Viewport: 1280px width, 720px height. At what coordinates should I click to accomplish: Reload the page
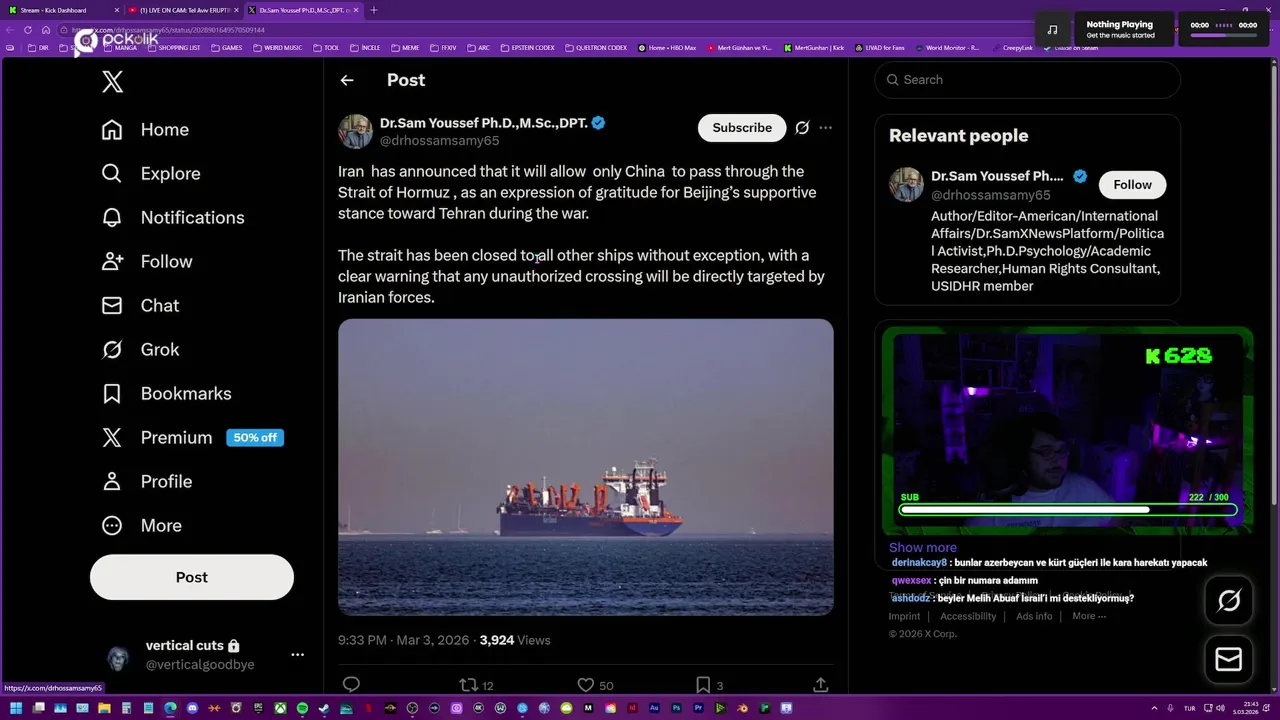point(28,30)
